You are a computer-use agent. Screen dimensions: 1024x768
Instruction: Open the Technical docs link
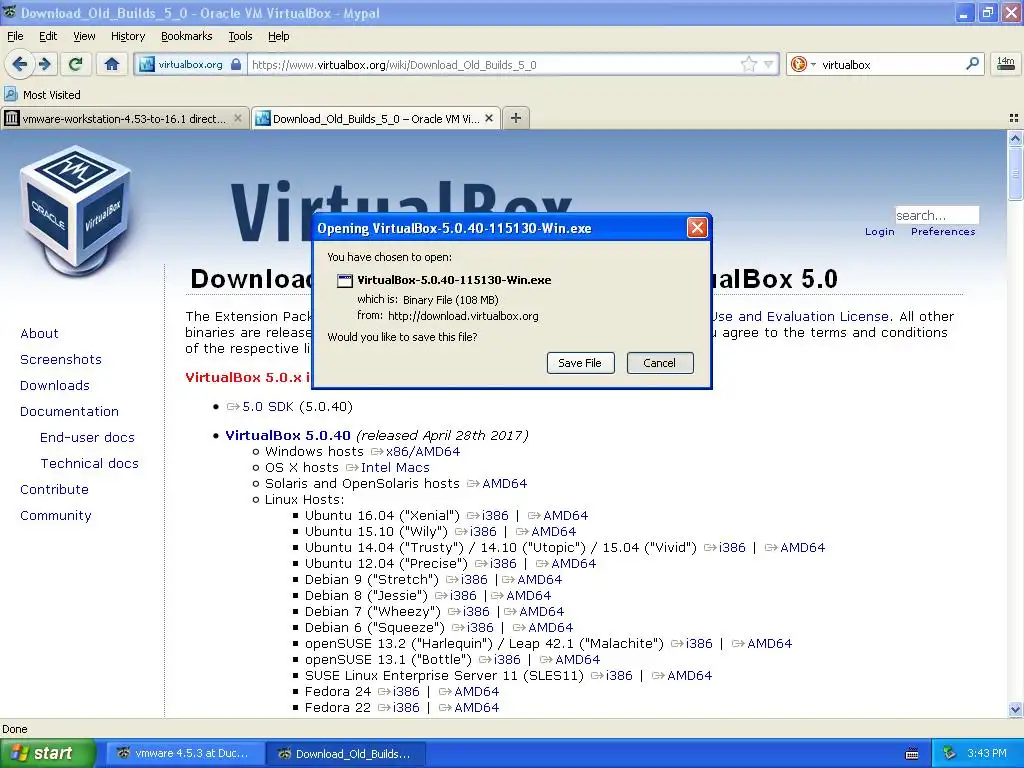(x=89, y=464)
